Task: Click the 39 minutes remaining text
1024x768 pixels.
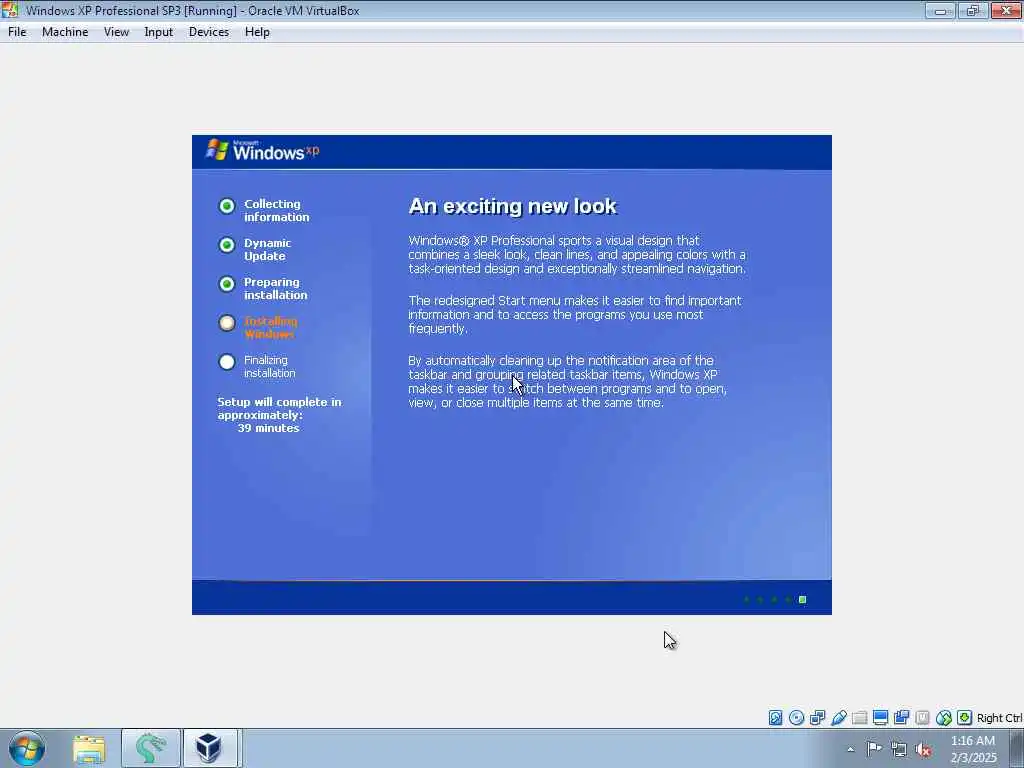Action: (x=268, y=428)
